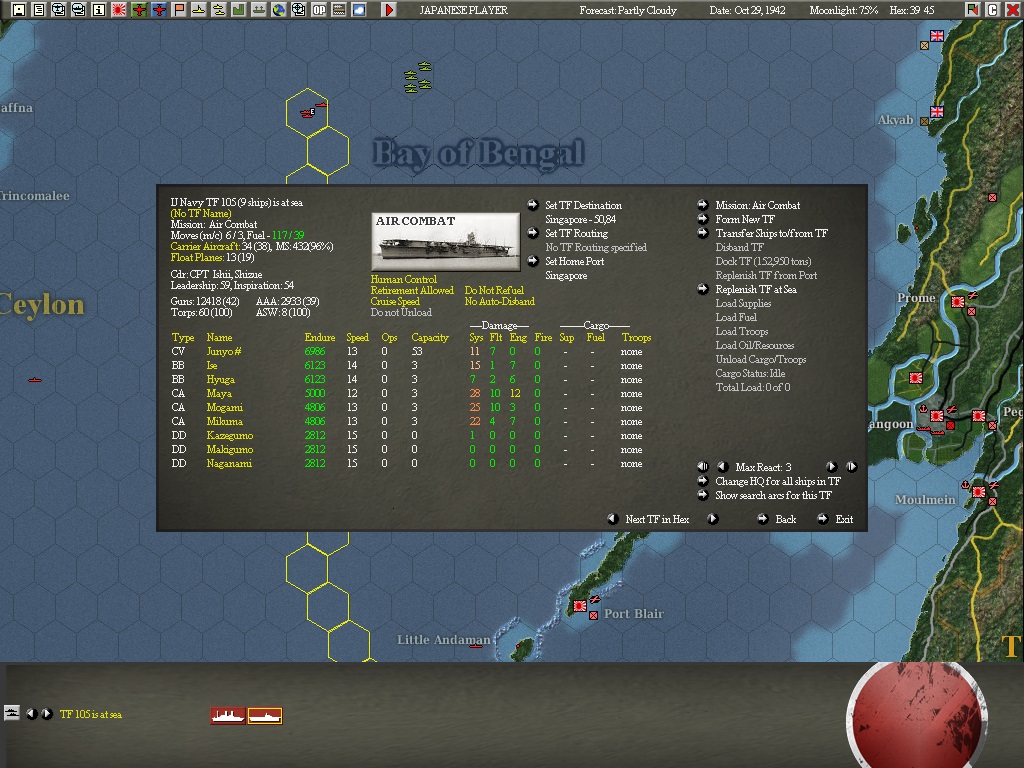Open the document list icon in toolbar

click(x=39, y=10)
